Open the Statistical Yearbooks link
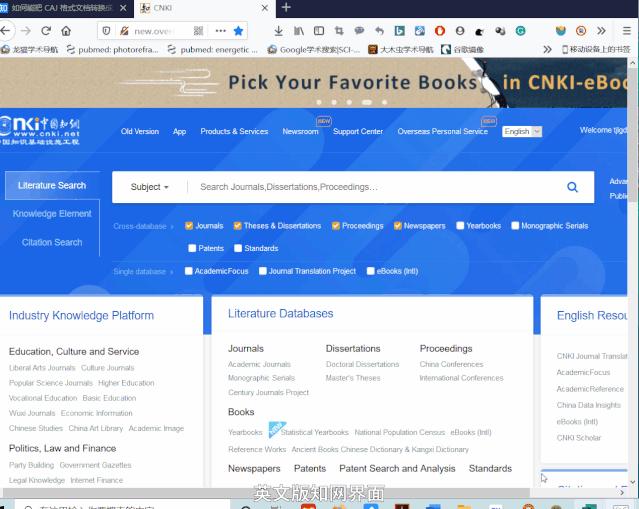This screenshot has height=509, width=639. [315, 432]
